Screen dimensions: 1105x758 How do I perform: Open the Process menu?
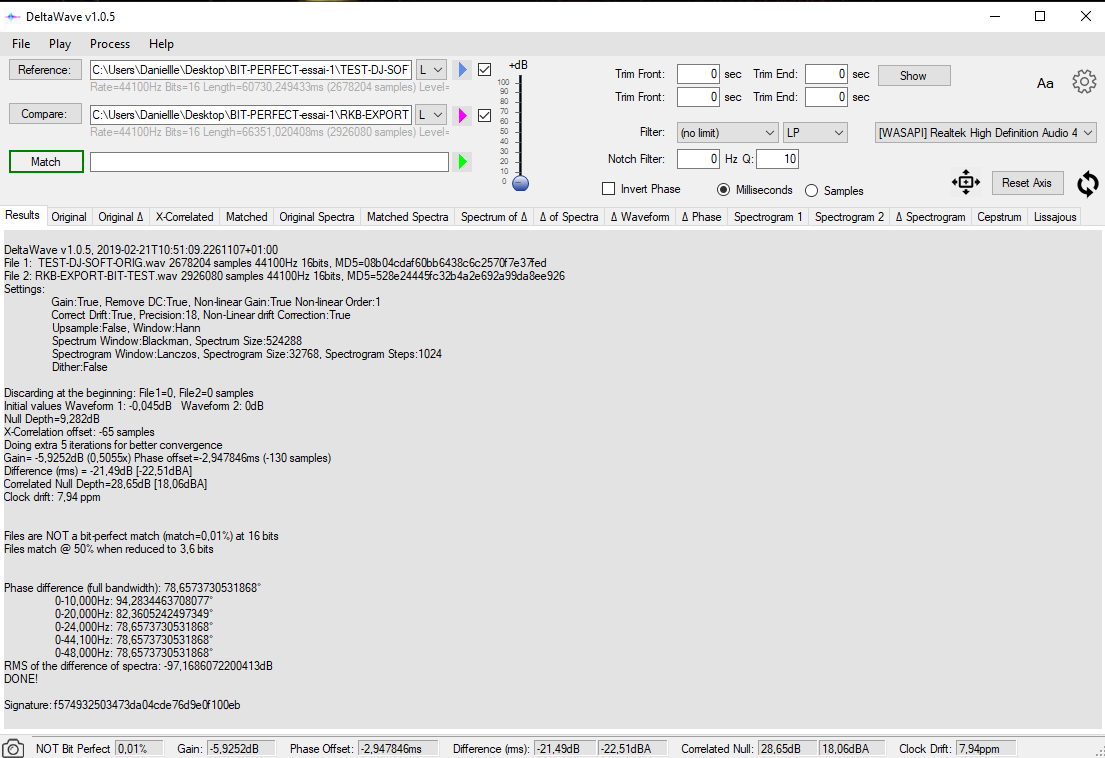(x=110, y=44)
